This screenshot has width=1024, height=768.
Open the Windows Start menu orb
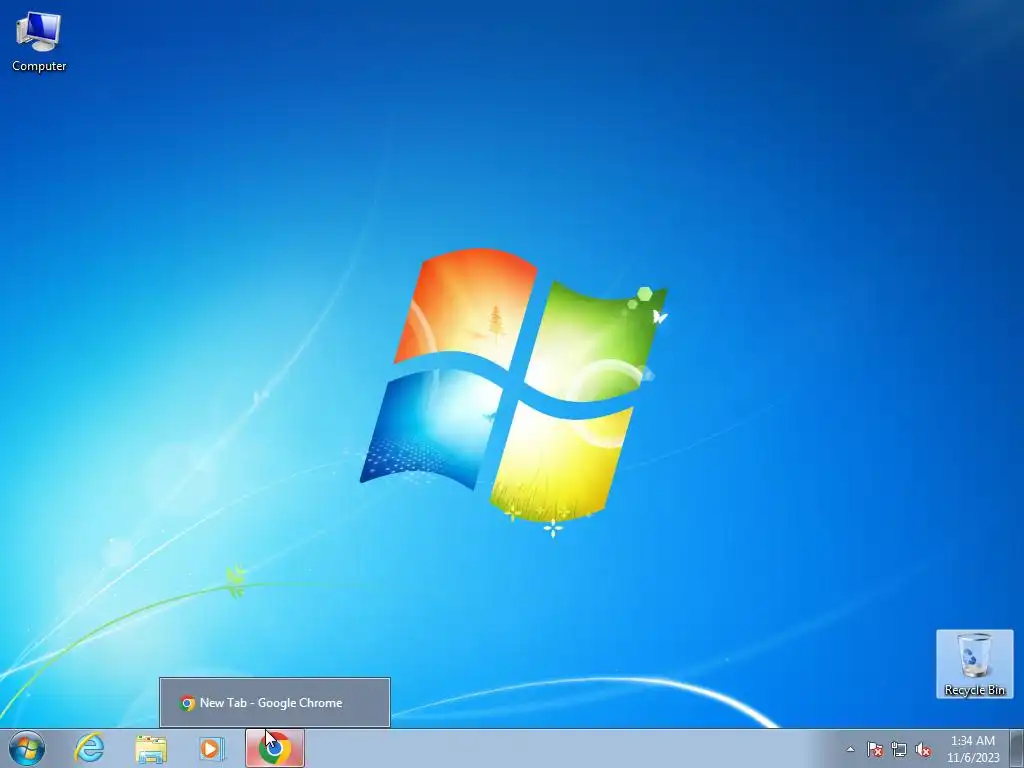tap(27, 748)
